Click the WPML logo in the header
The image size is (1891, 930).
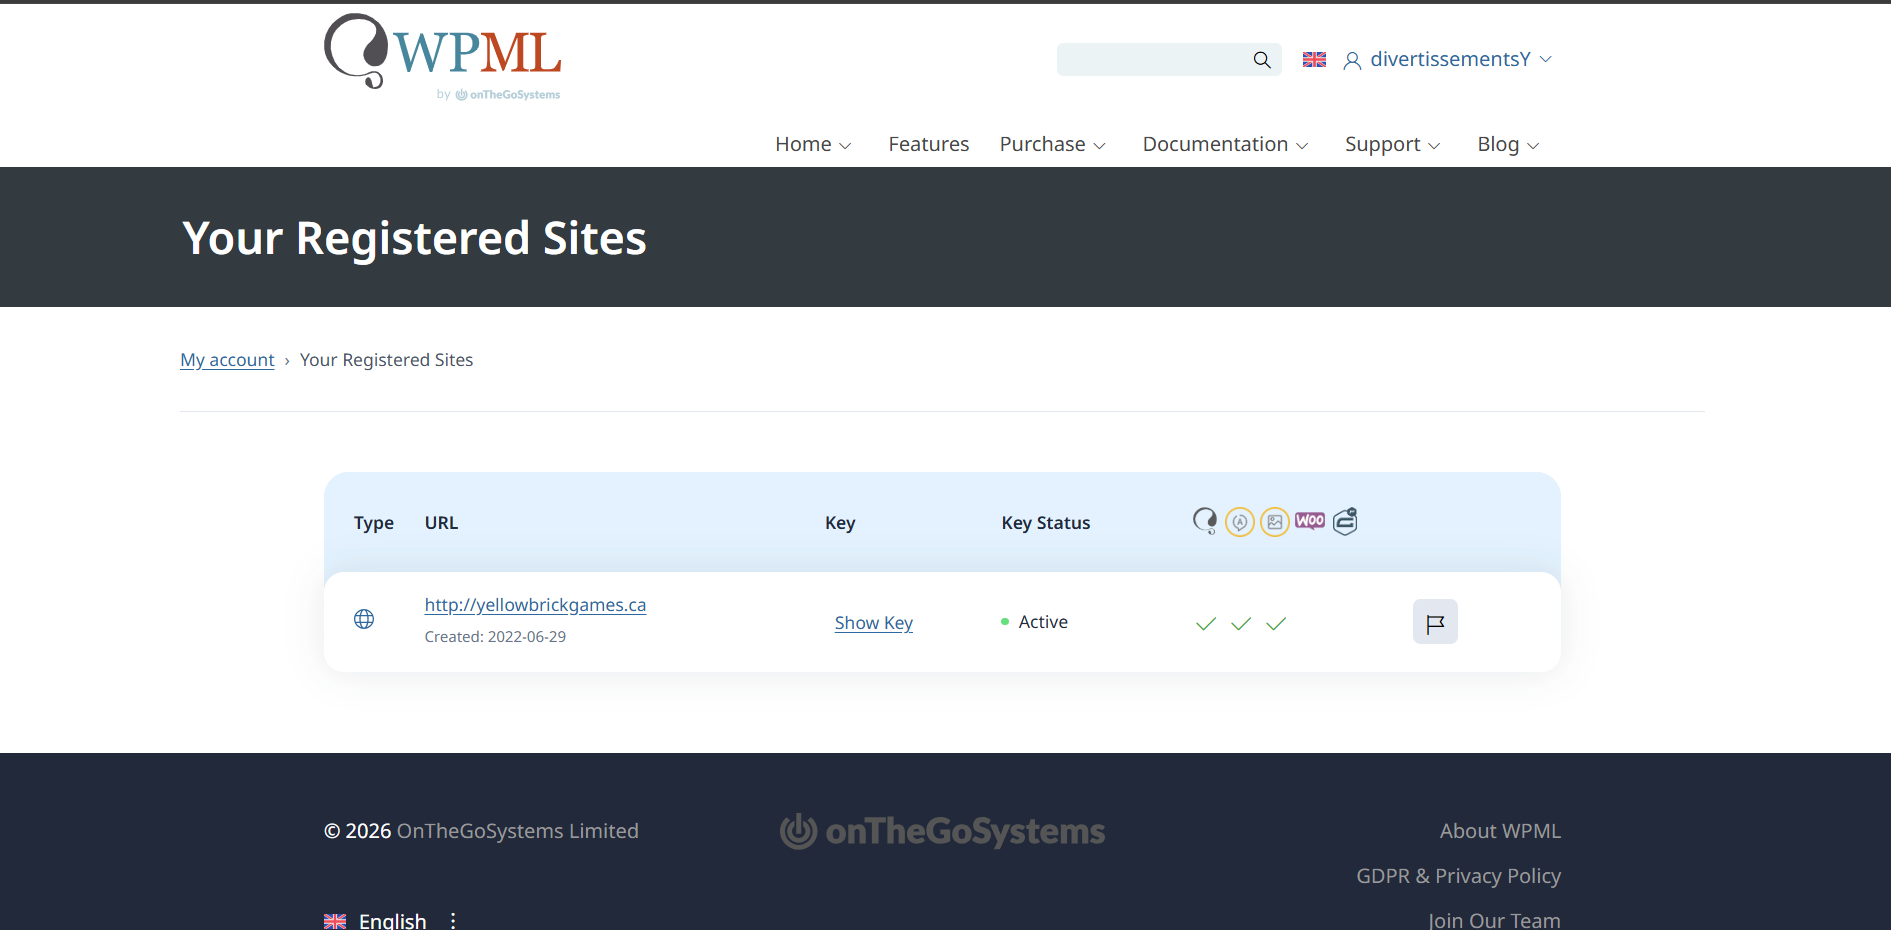(x=442, y=57)
